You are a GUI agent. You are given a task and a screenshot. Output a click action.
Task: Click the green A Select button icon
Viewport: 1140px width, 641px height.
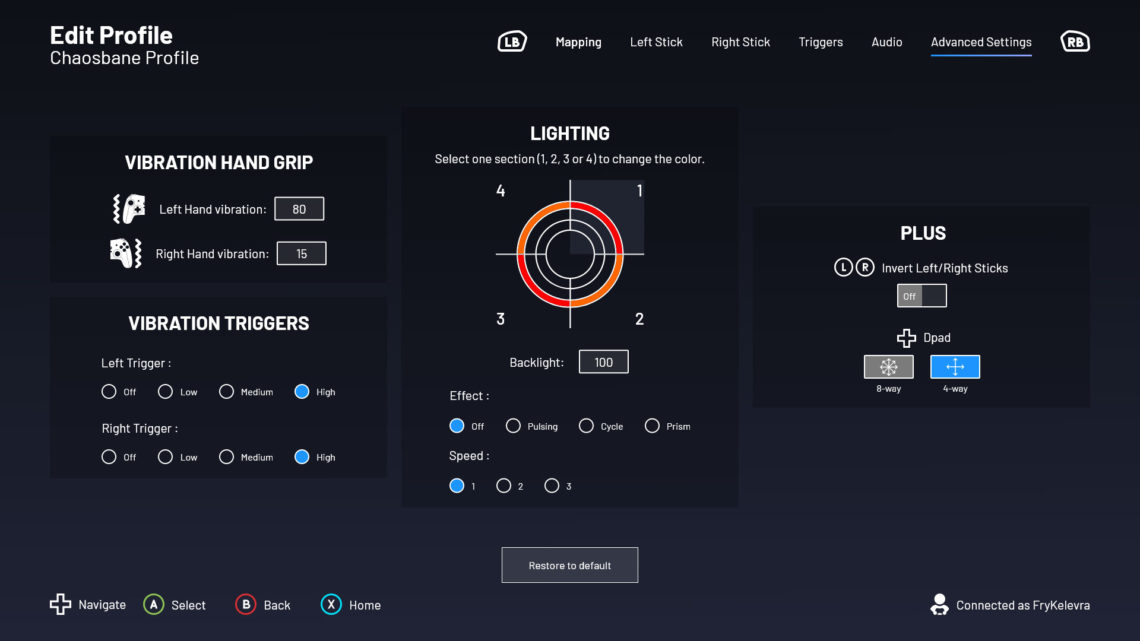tap(153, 605)
